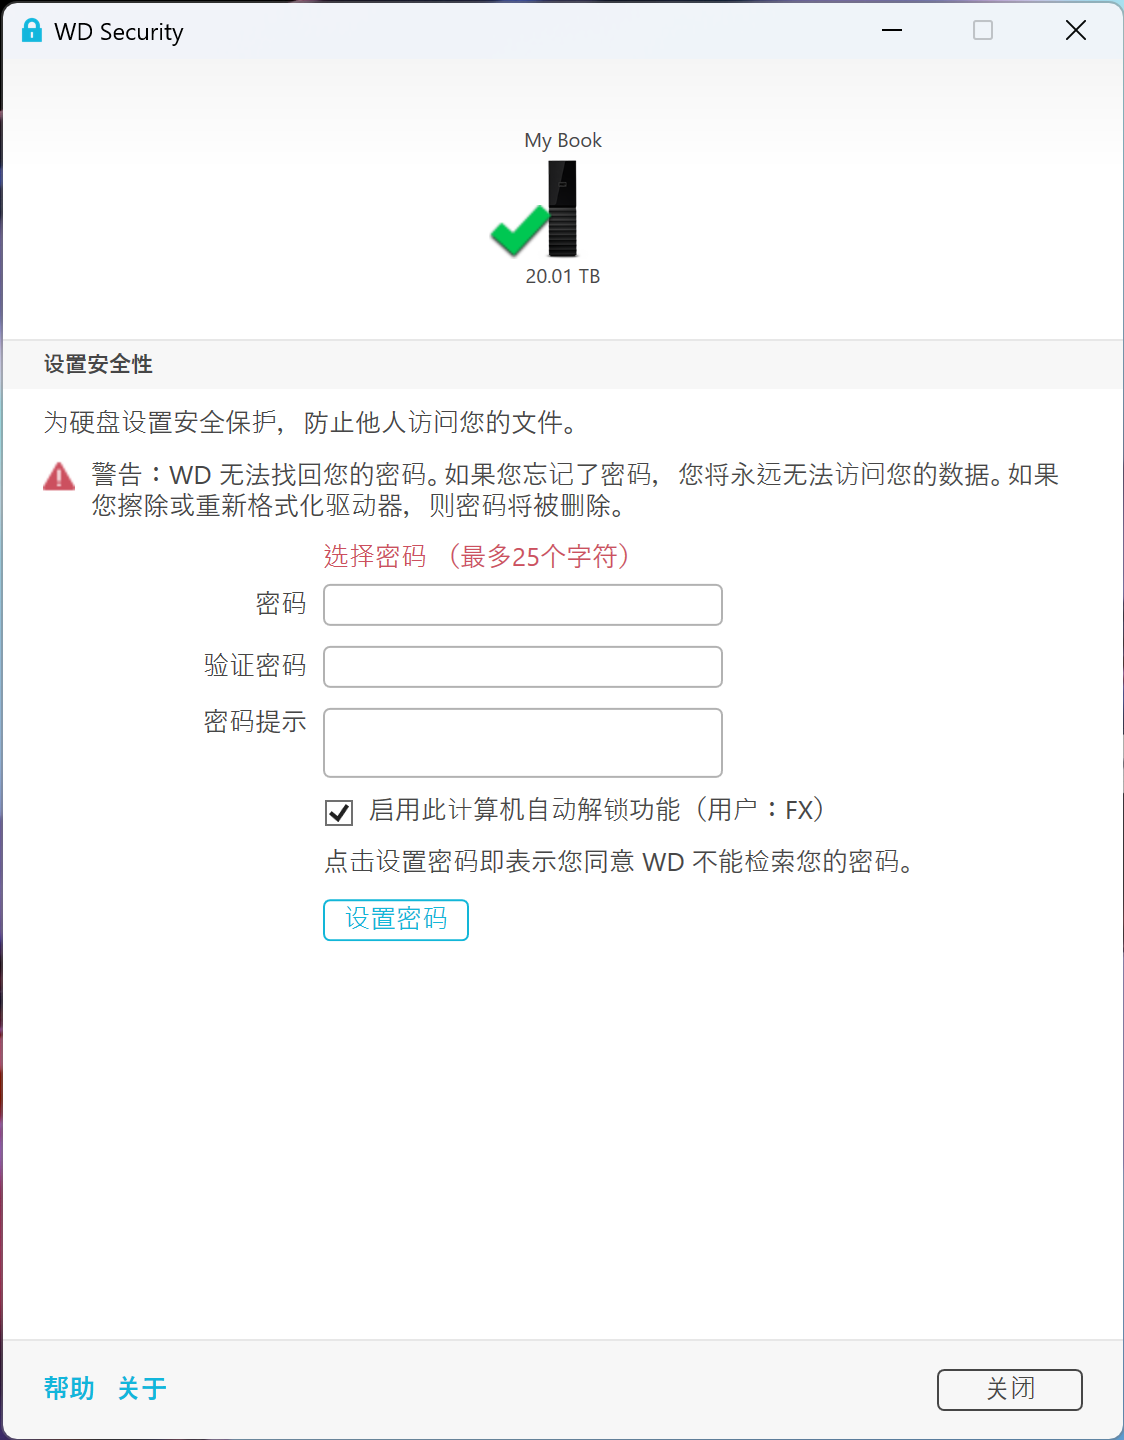The width and height of the screenshot is (1124, 1440).
Task: Click the 设置密码 button
Action: click(396, 920)
